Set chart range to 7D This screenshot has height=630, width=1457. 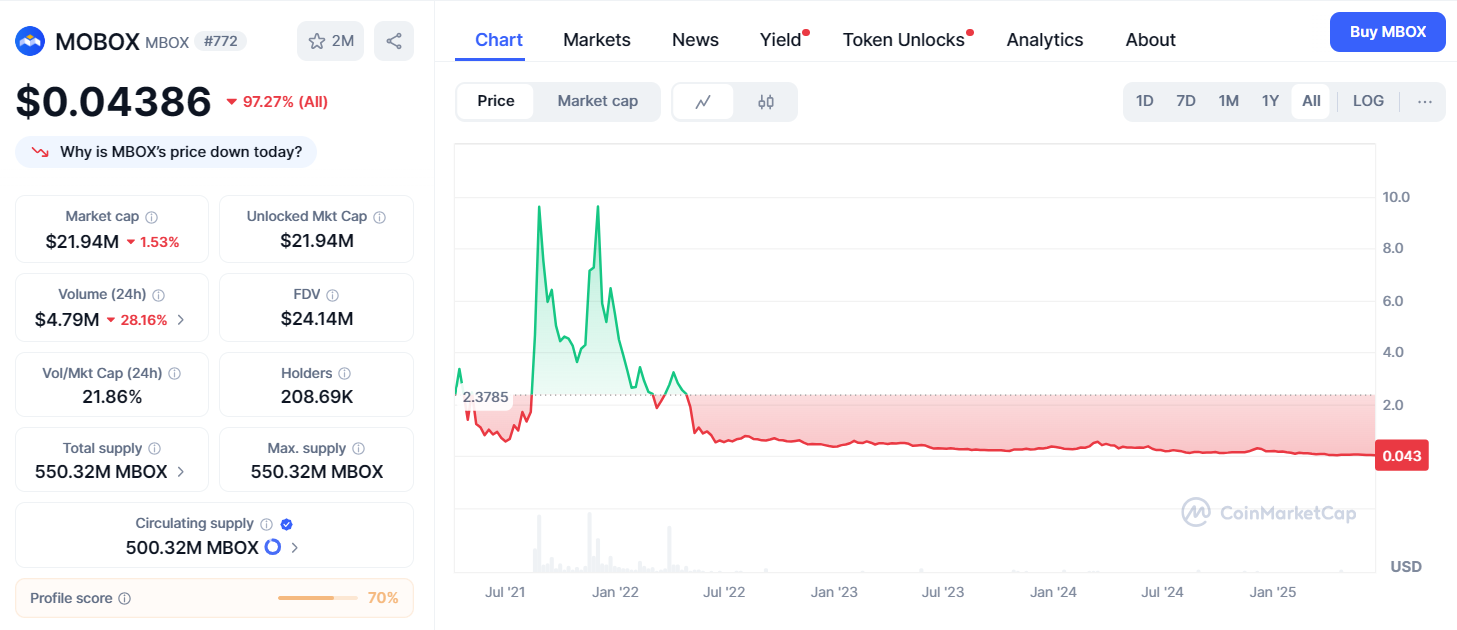(x=1186, y=101)
